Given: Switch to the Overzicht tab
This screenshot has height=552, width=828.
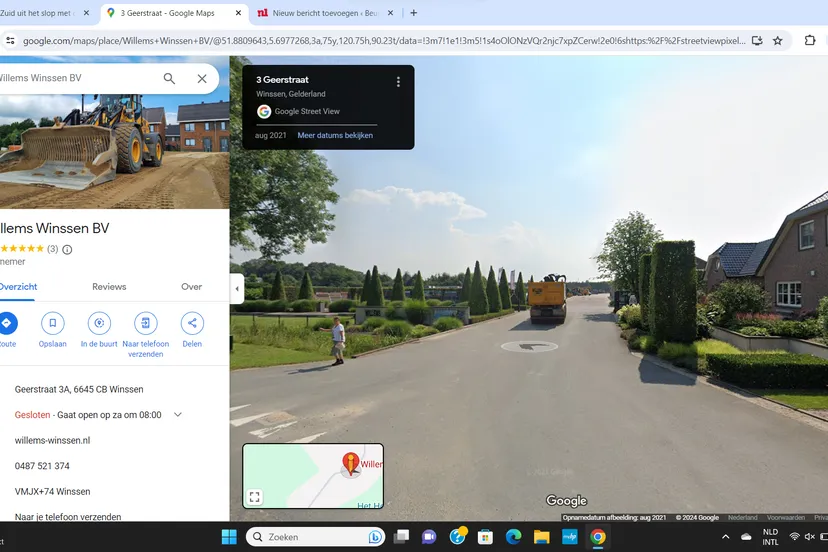Looking at the screenshot, I should click(18, 287).
